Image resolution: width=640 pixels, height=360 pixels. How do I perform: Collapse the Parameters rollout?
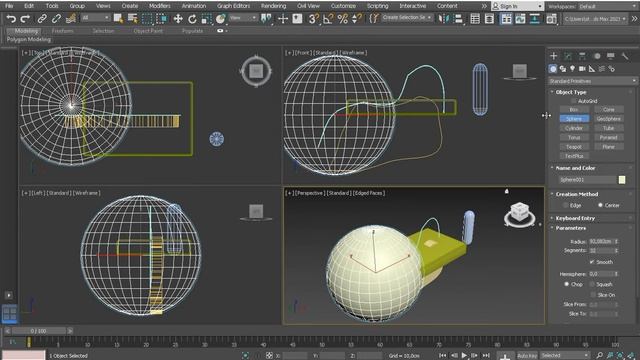tap(570, 228)
